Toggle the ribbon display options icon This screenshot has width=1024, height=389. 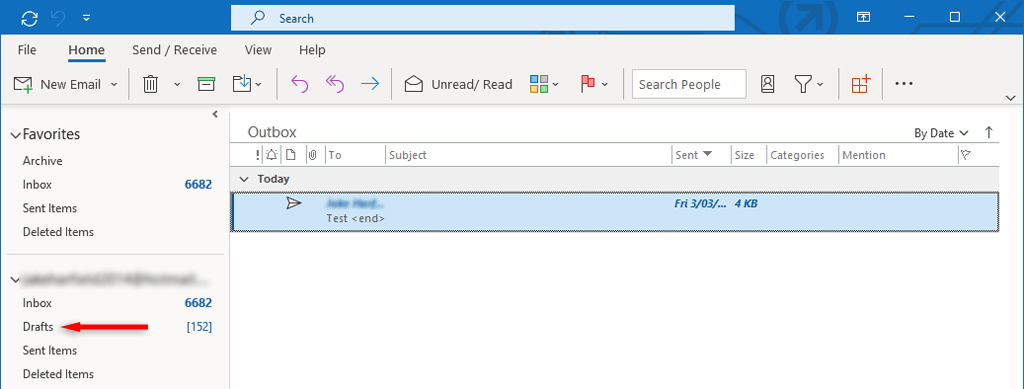(863, 18)
